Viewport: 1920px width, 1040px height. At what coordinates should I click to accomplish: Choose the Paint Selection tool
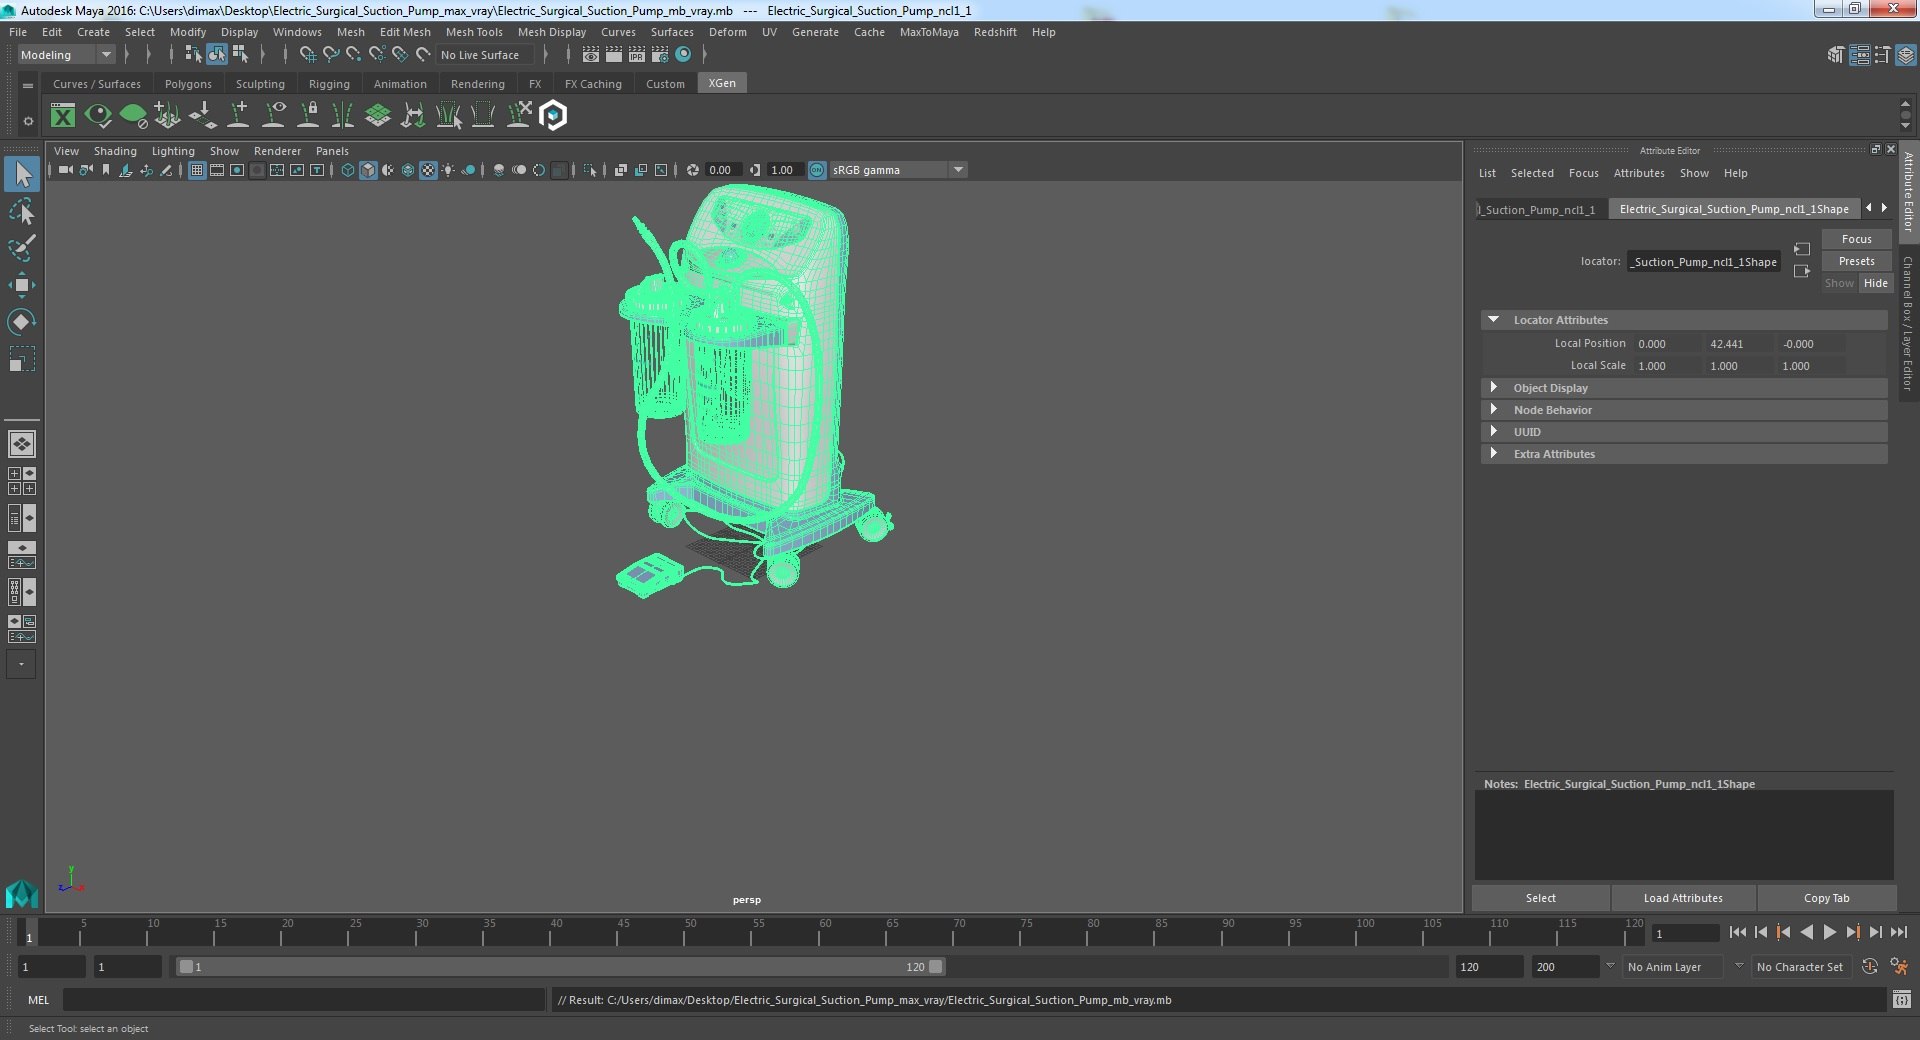(21, 248)
